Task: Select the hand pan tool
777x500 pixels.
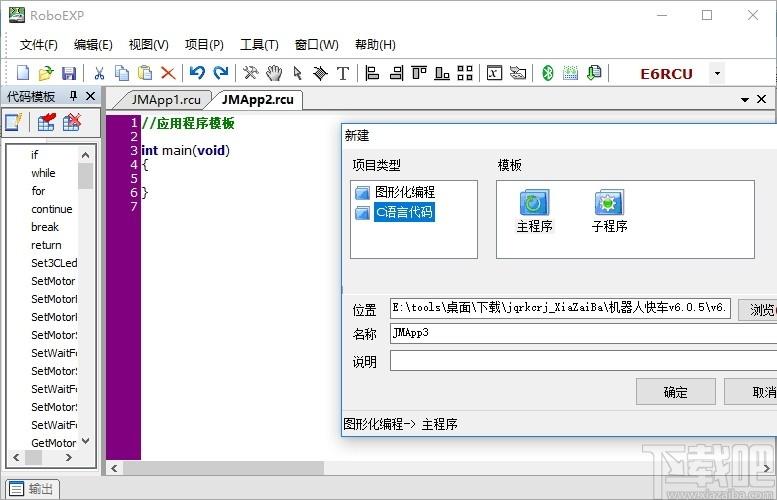Action: (x=274, y=73)
